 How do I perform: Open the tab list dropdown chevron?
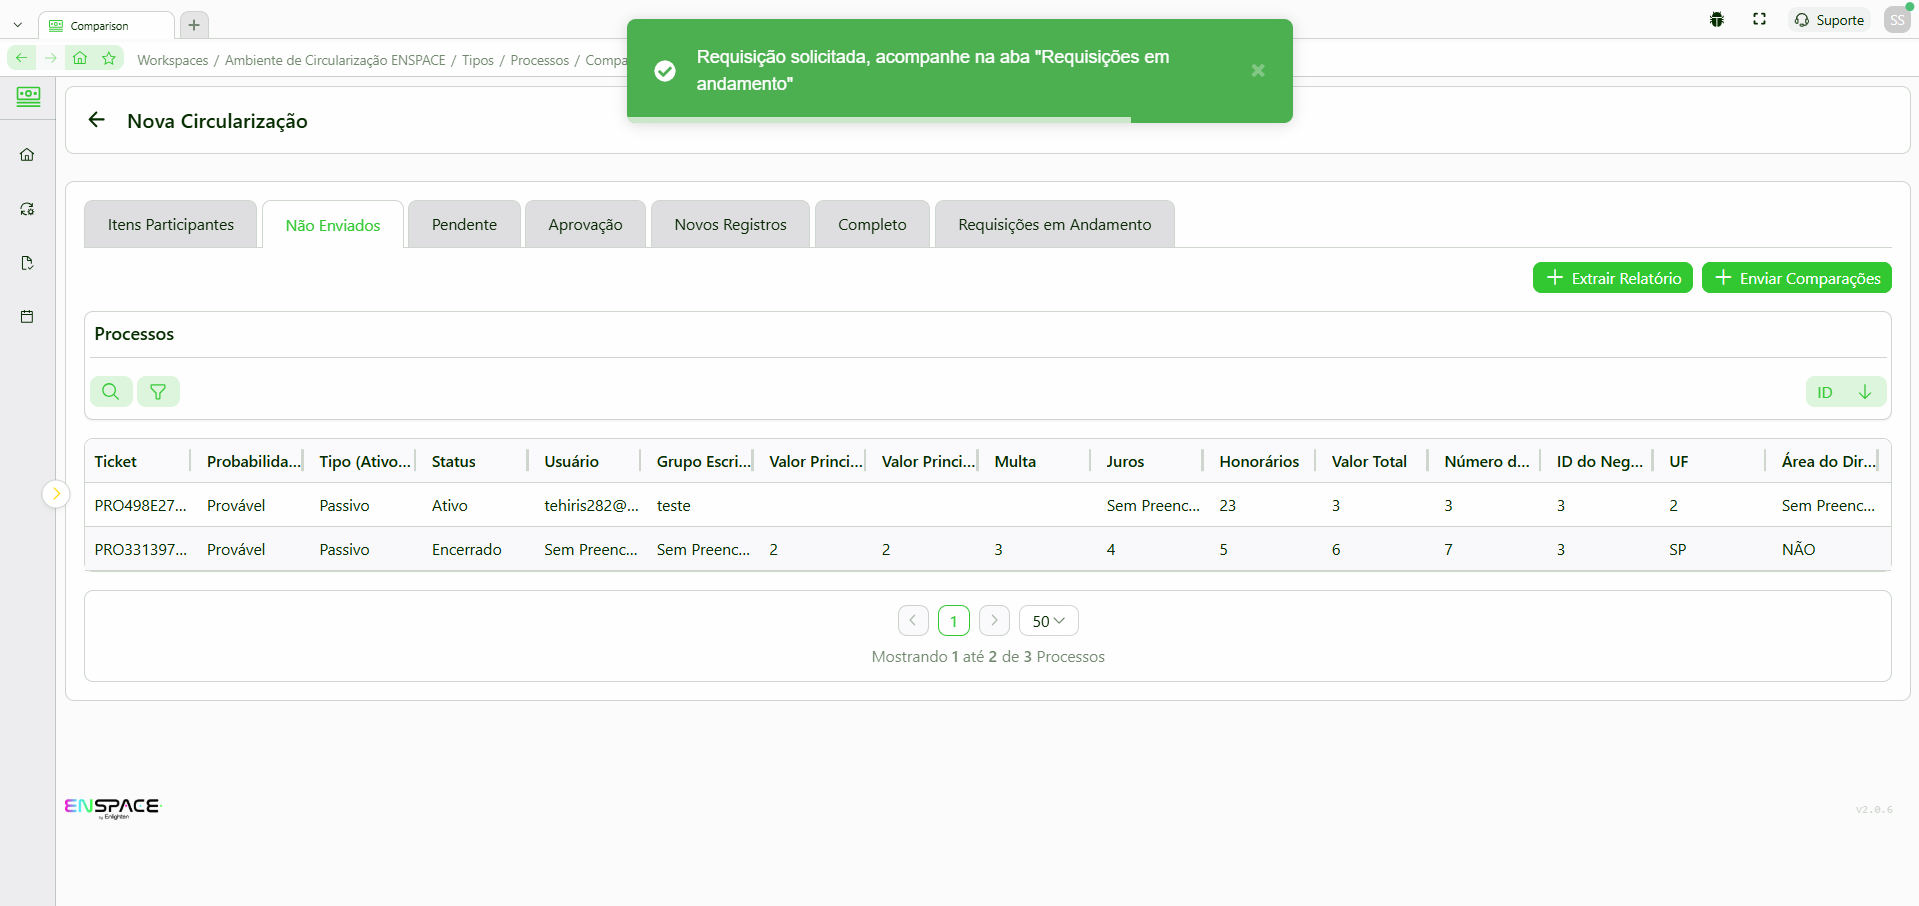pos(18,25)
